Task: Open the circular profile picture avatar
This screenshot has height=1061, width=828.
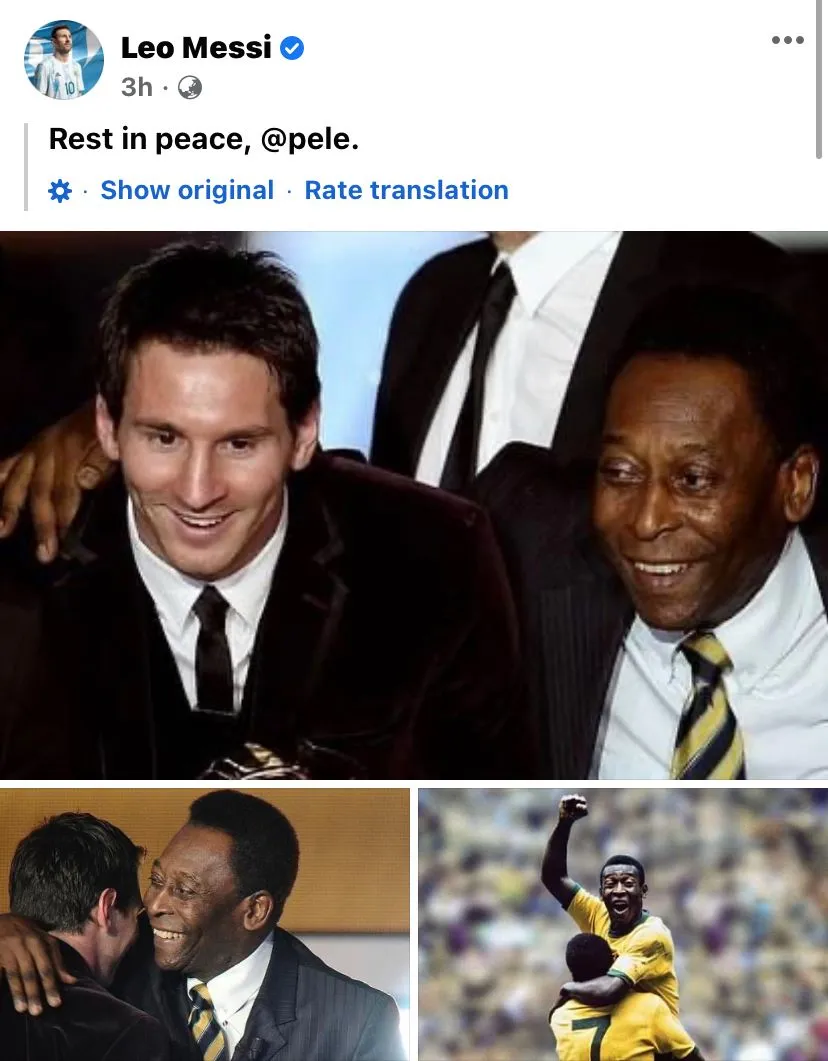Action: (64, 60)
